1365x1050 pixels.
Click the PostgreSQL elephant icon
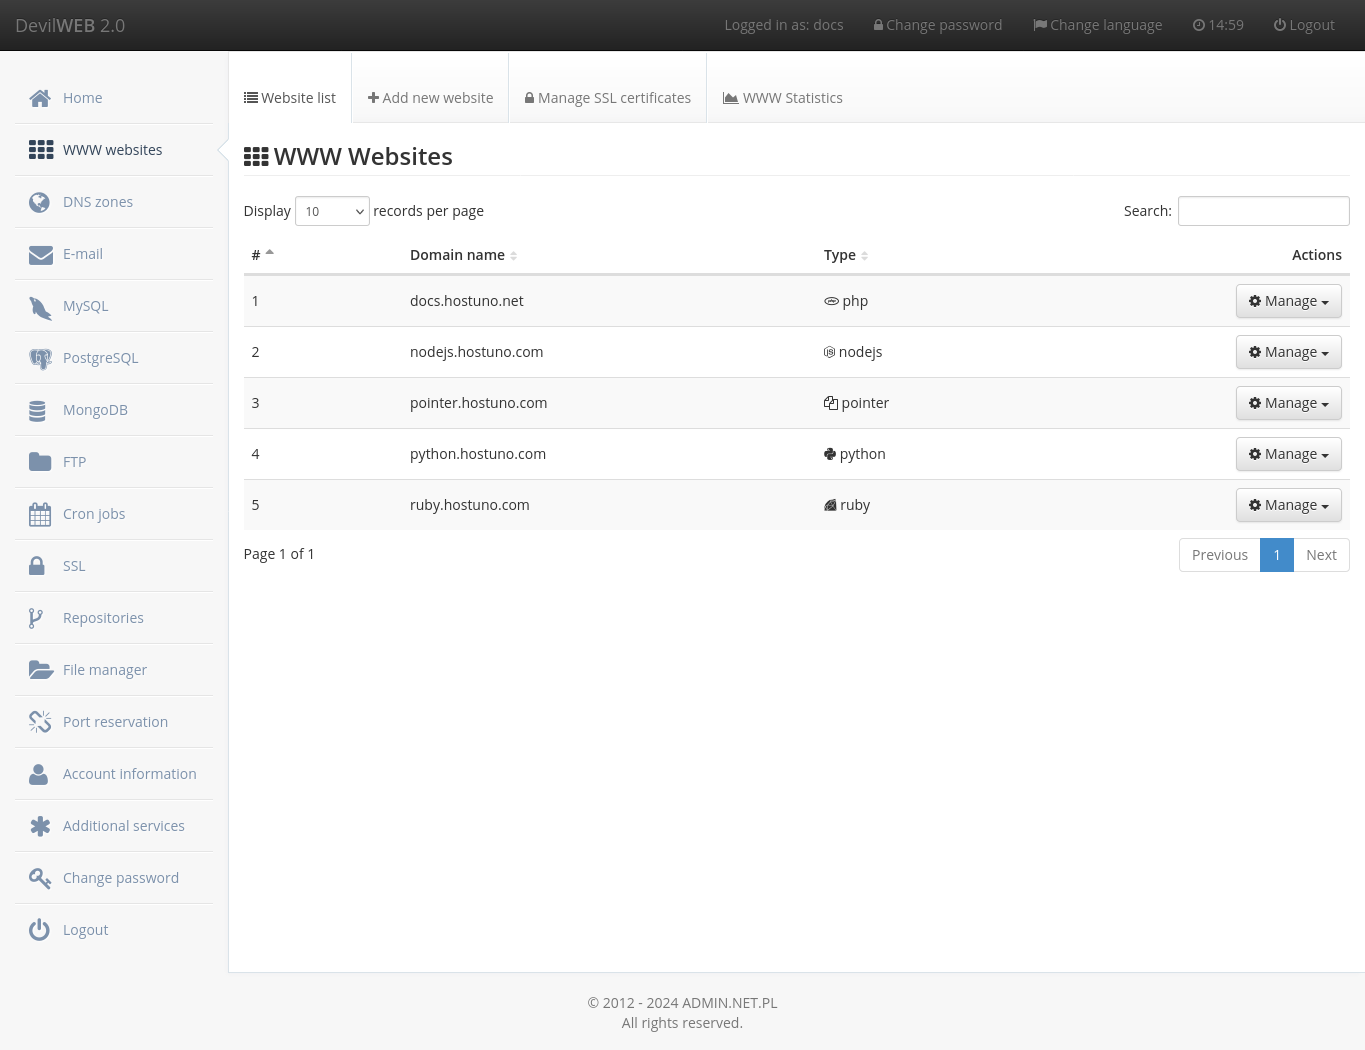40,357
